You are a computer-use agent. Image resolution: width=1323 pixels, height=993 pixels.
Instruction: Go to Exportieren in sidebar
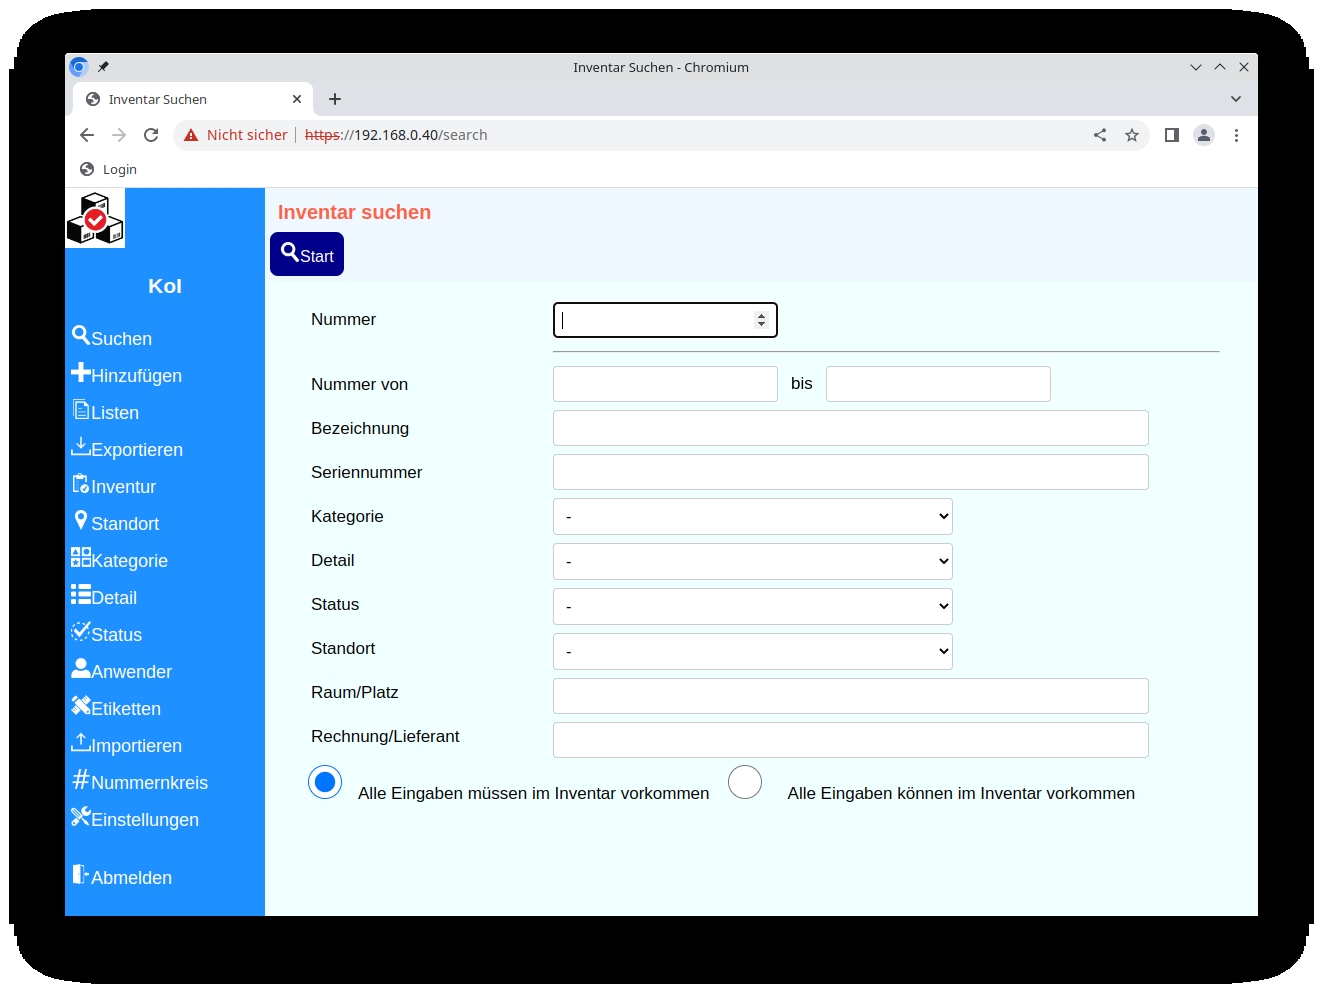127,449
